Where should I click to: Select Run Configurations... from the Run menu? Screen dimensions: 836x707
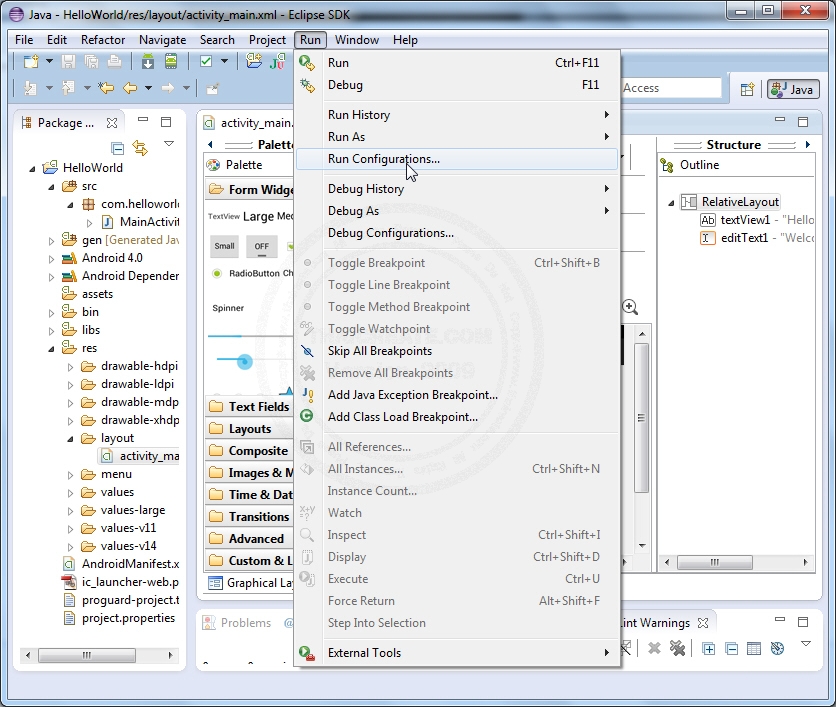tap(383, 159)
